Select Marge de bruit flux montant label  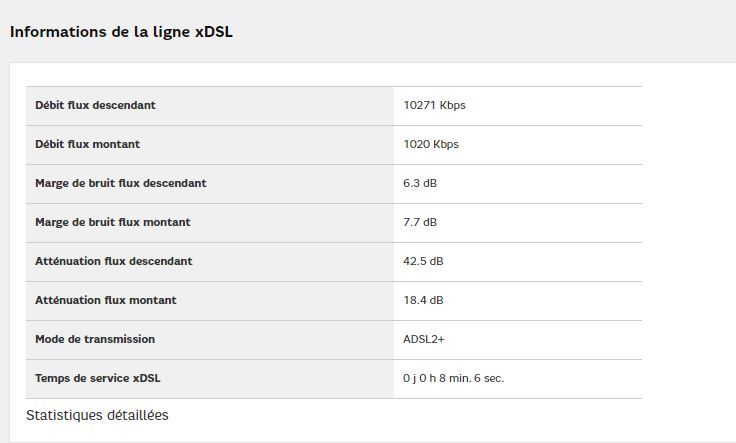tap(112, 222)
